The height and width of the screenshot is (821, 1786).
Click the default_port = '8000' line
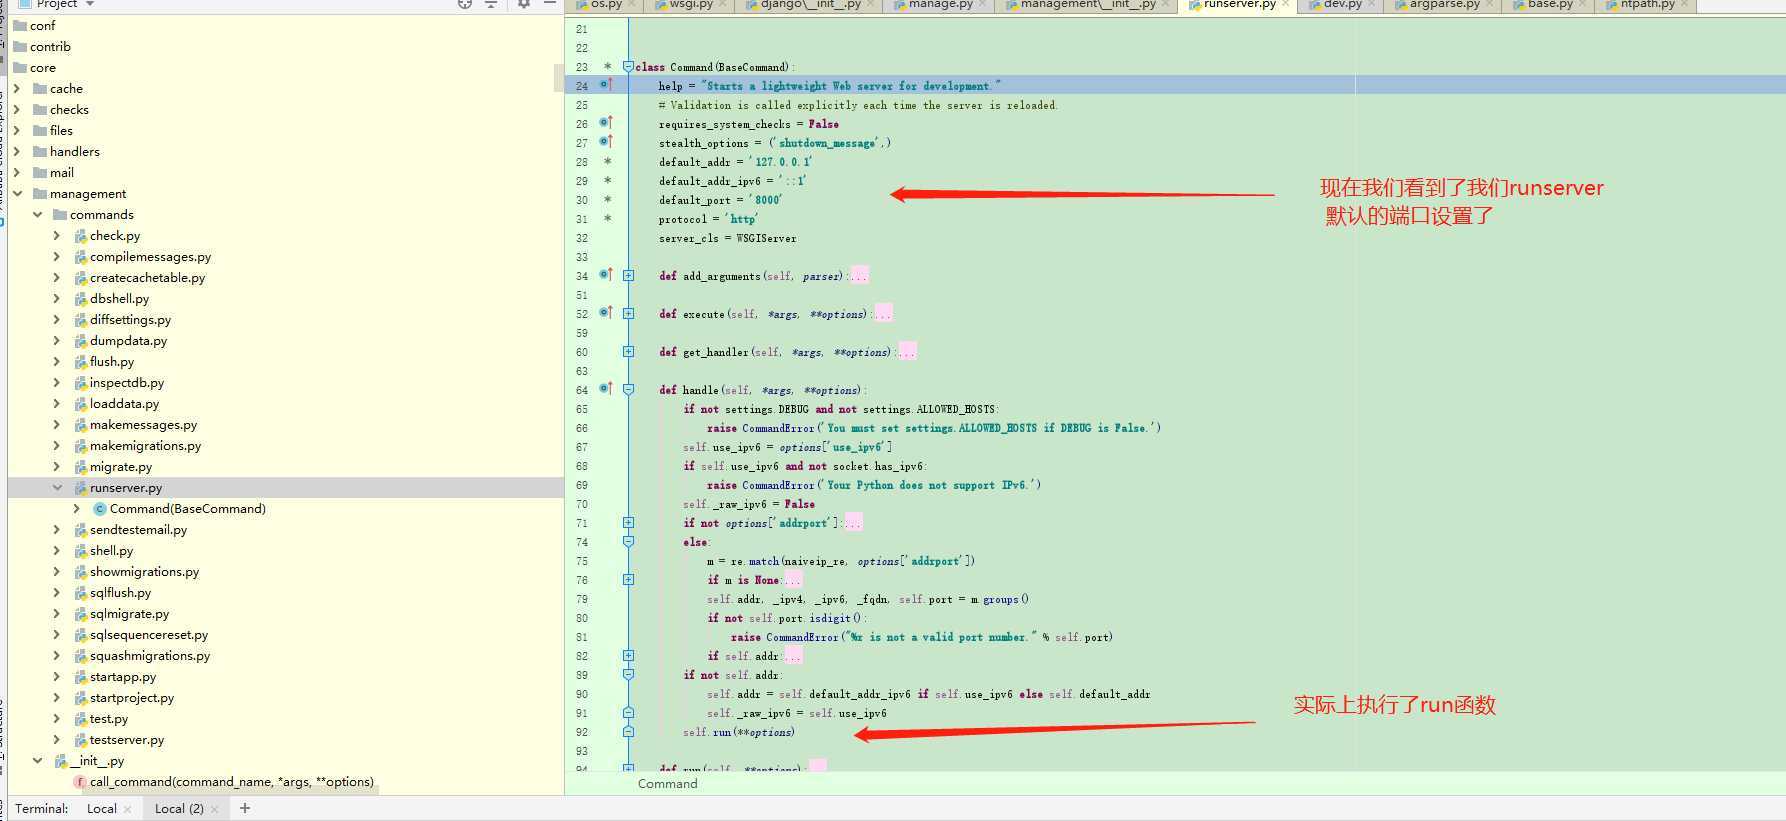pyautogui.click(x=720, y=200)
